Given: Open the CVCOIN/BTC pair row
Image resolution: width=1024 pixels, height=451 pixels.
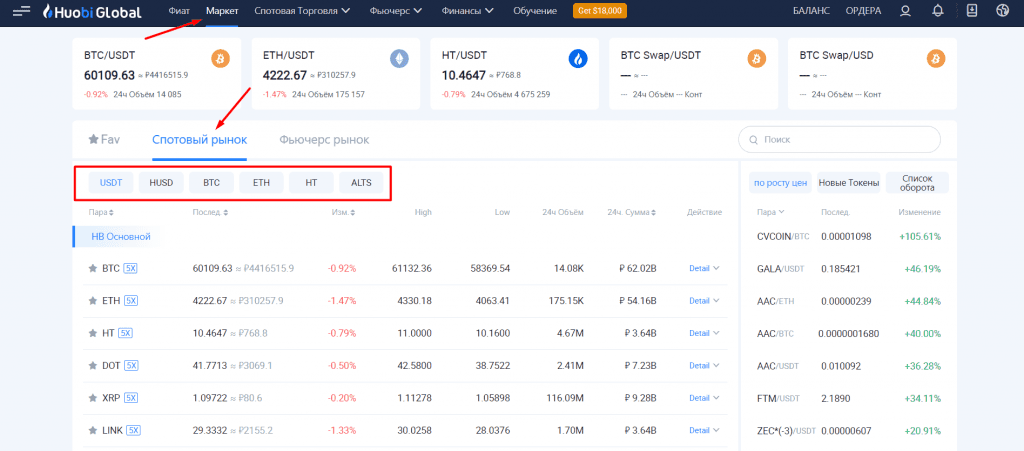Looking at the screenshot, I should [x=849, y=236].
